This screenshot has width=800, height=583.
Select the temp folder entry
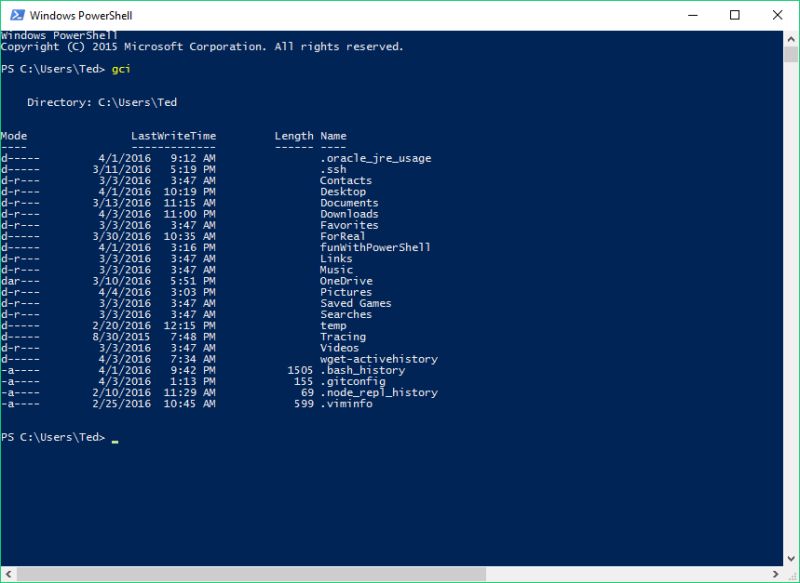click(x=336, y=325)
